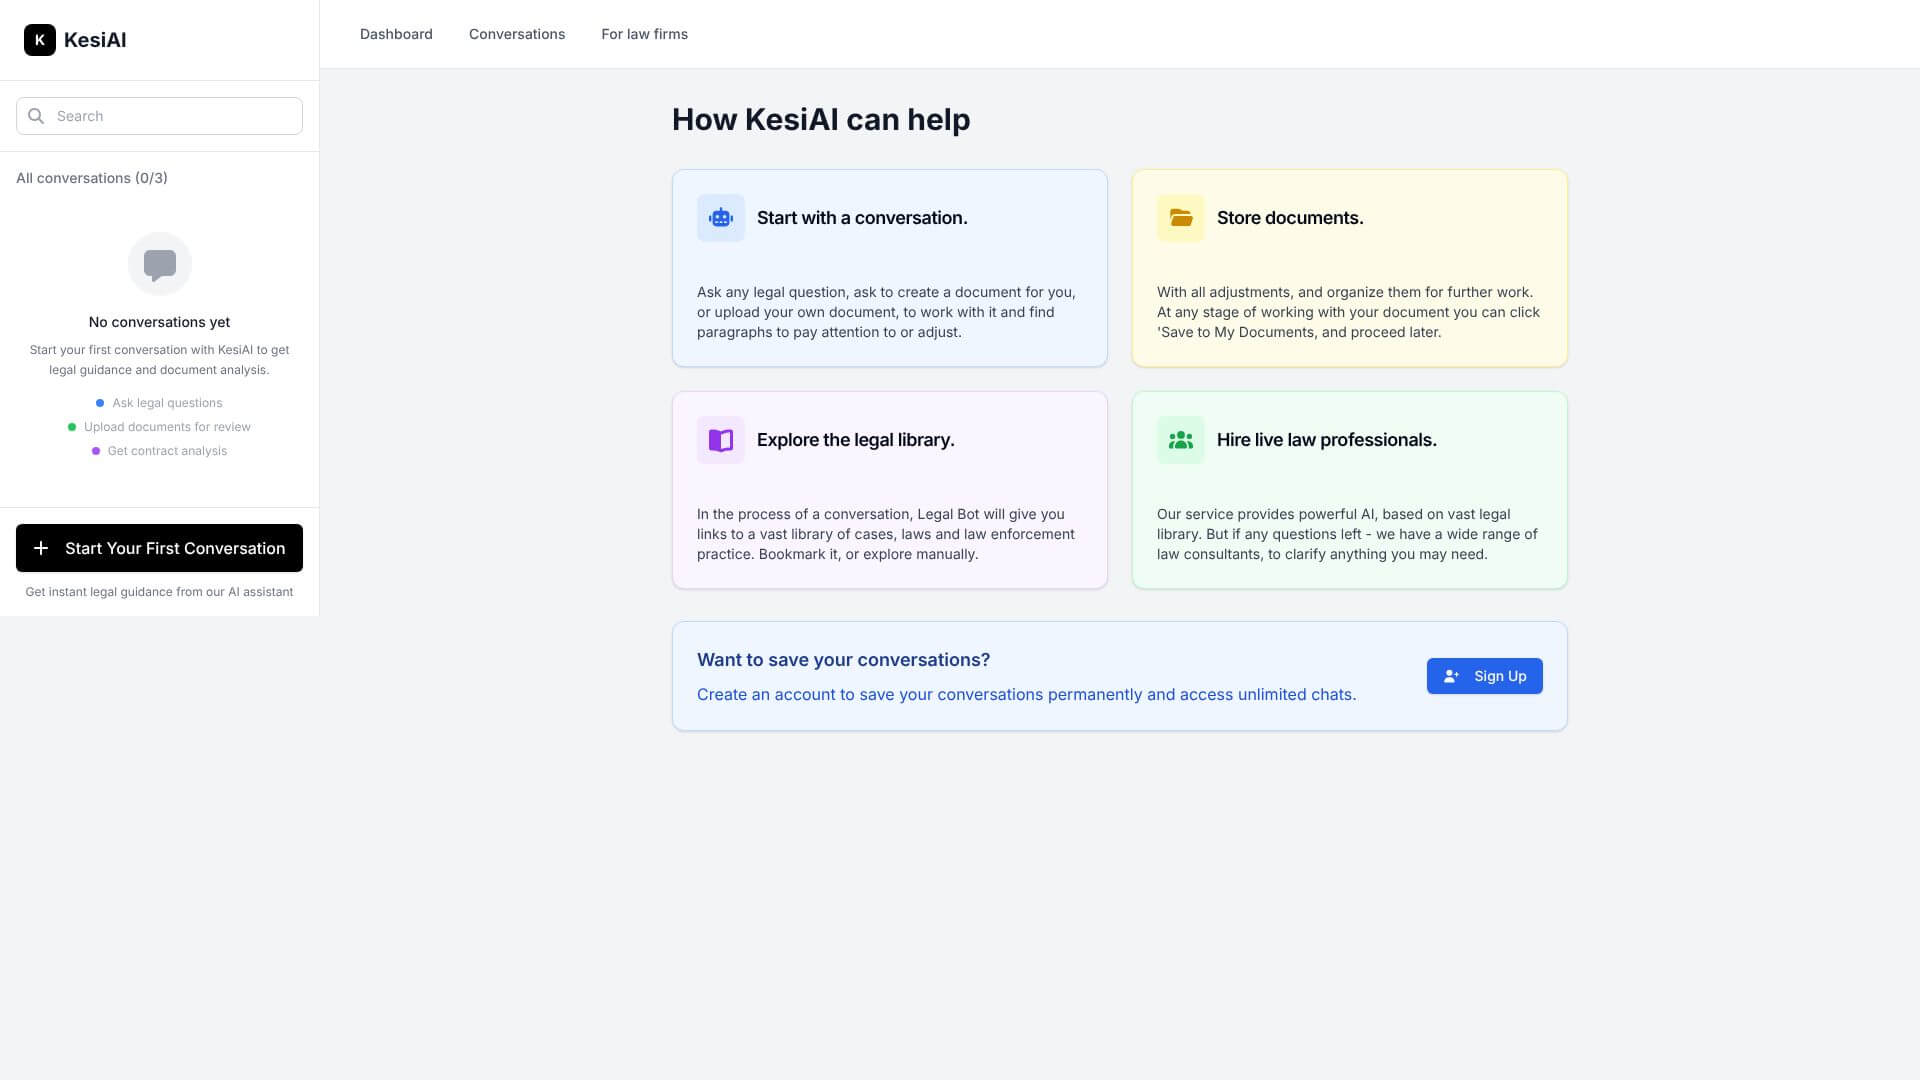Click the KesiAI K logo icon
1920x1080 pixels.
(40, 40)
